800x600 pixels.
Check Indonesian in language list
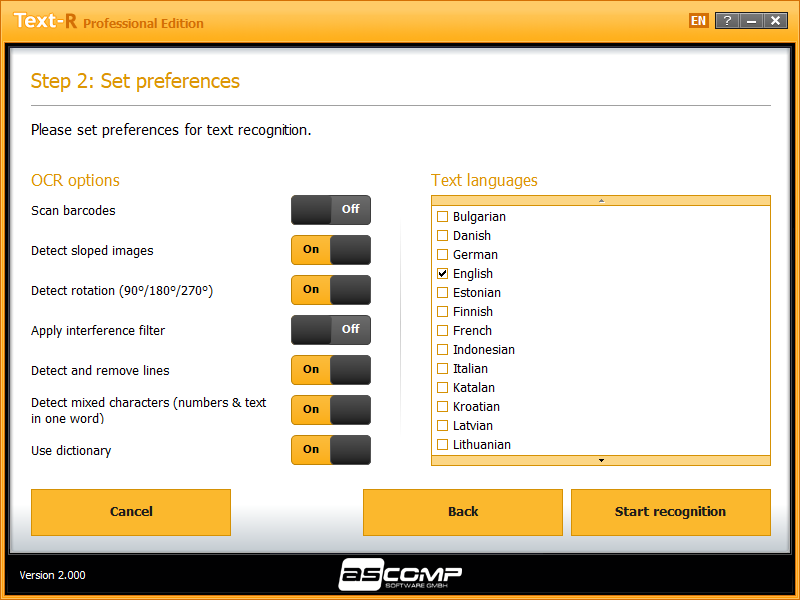point(442,349)
